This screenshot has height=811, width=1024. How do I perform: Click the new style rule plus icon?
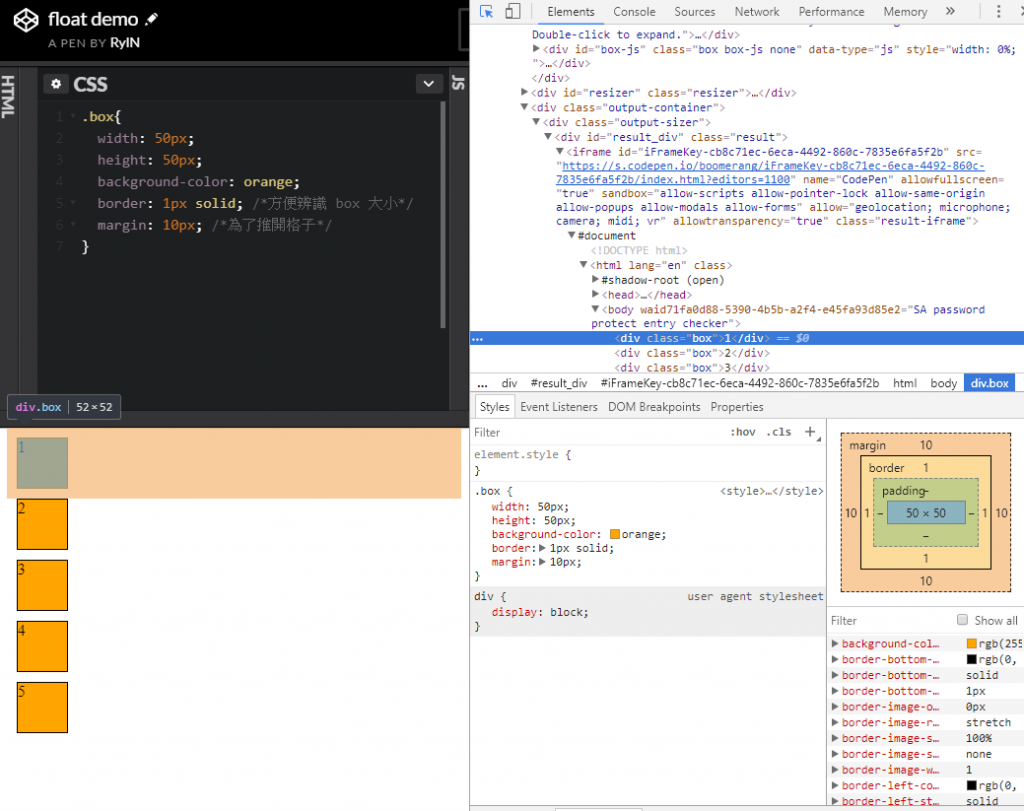coord(810,432)
